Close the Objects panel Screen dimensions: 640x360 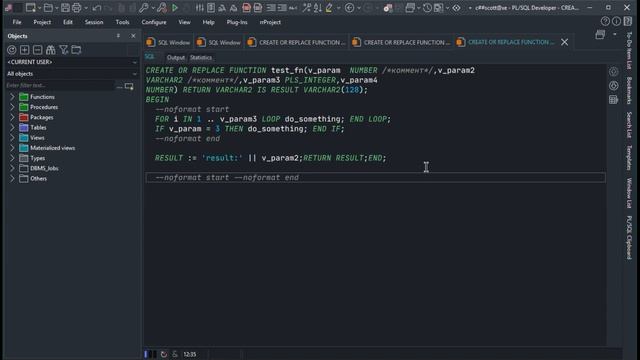click(x=133, y=36)
